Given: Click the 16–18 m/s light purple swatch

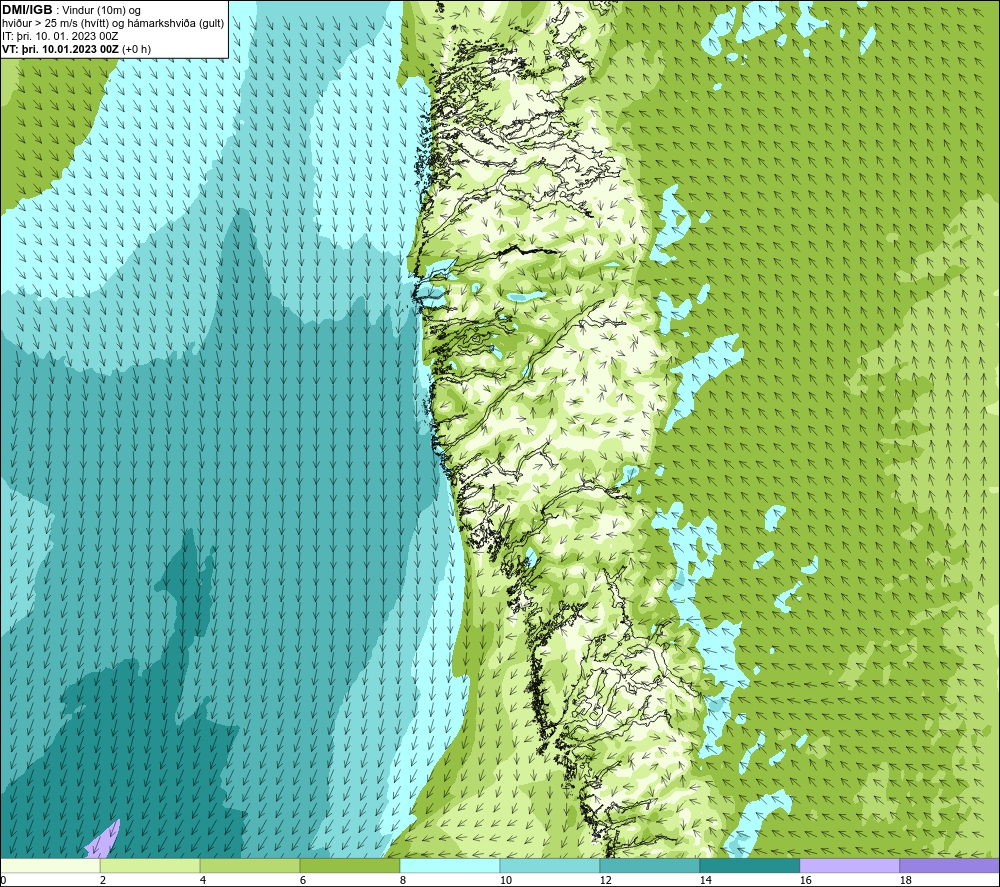Looking at the screenshot, I should coord(849,865).
